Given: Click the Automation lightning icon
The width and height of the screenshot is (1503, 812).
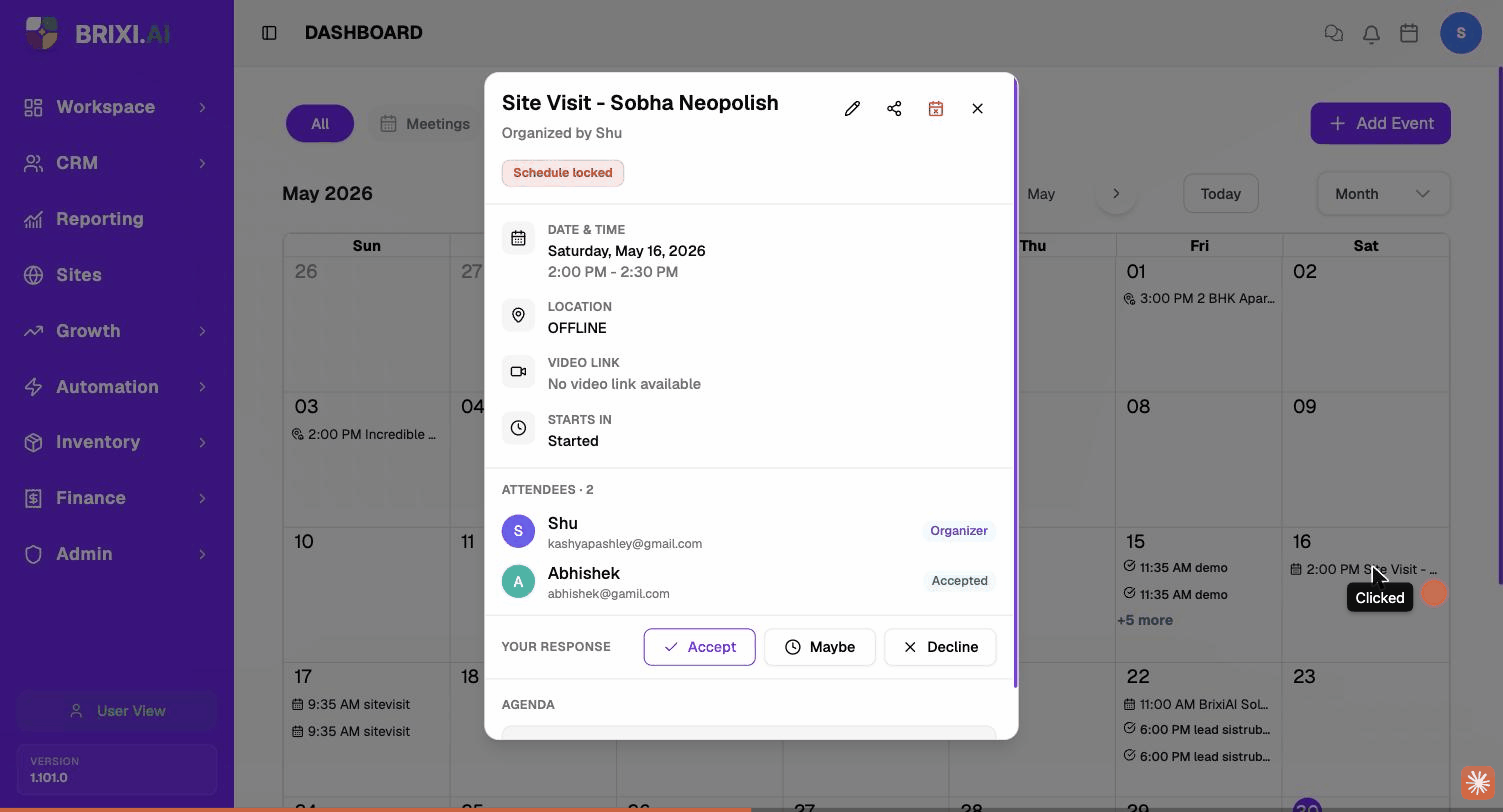Looking at the screenshot, I should coord(33,387).
